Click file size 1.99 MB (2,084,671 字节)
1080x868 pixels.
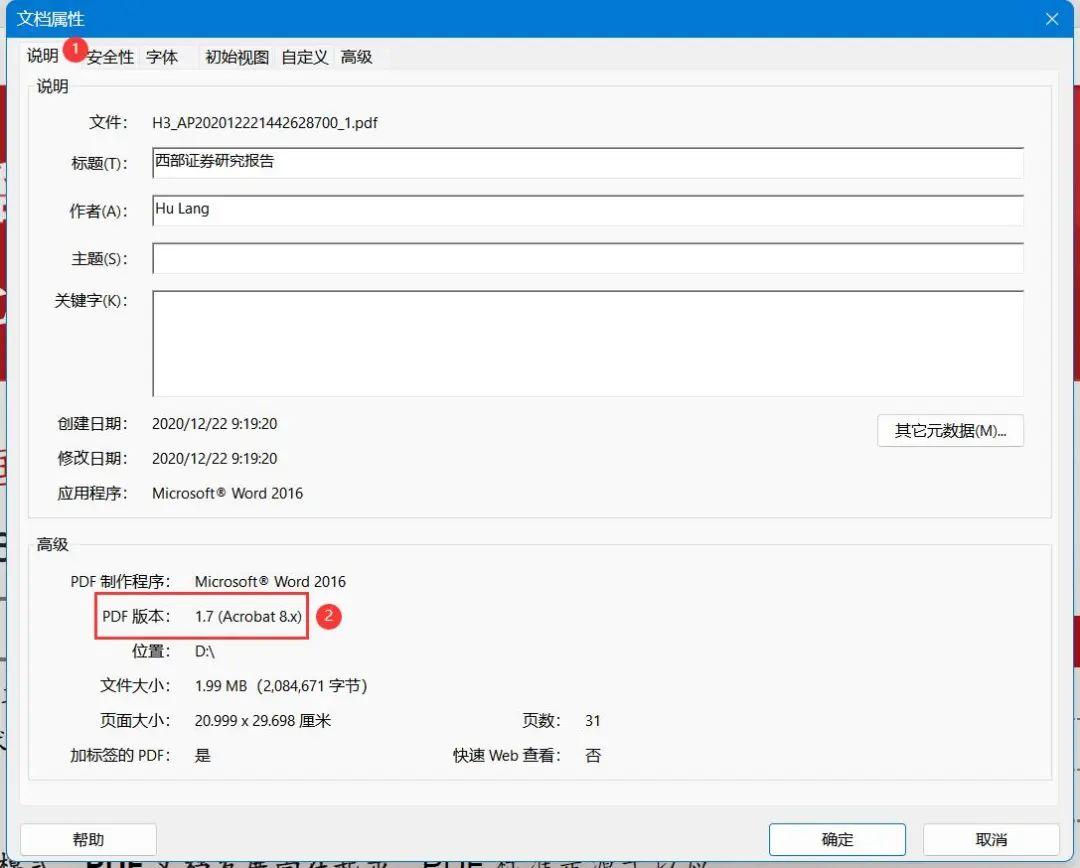tap(281, 686)
